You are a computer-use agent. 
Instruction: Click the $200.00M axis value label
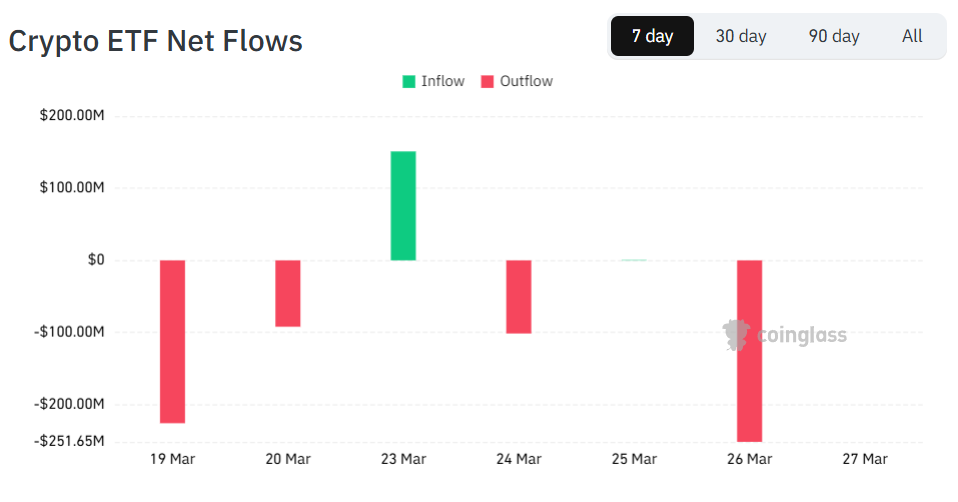coord(72,116)
